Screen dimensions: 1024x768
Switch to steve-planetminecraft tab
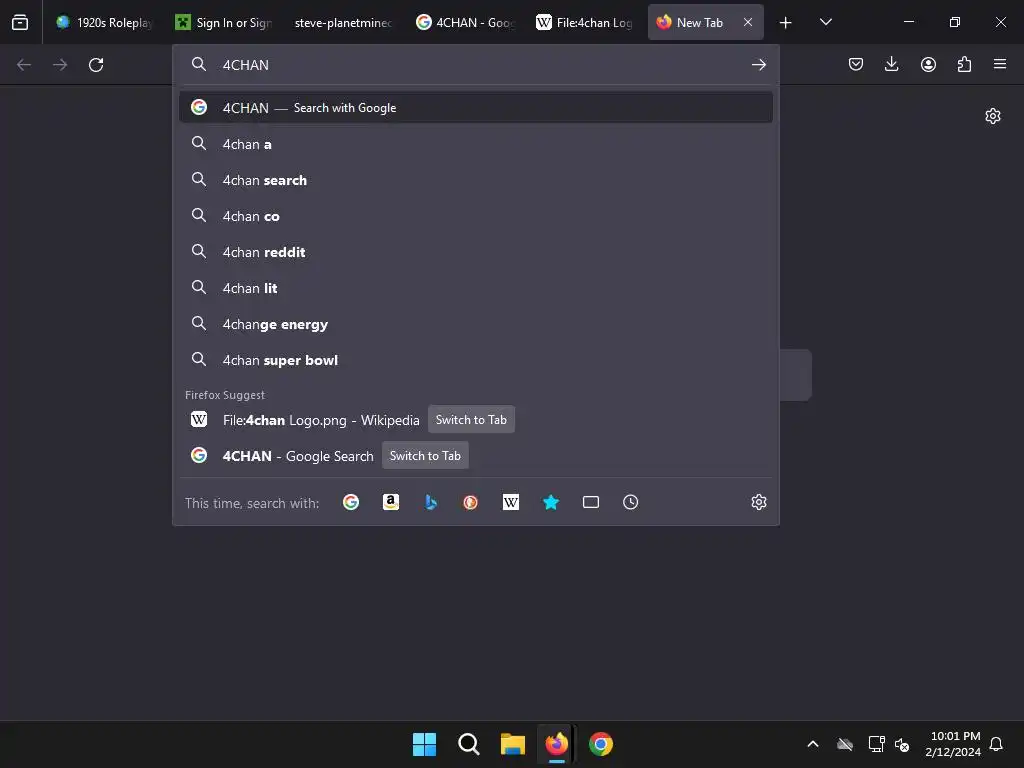(x=343, y=22)
